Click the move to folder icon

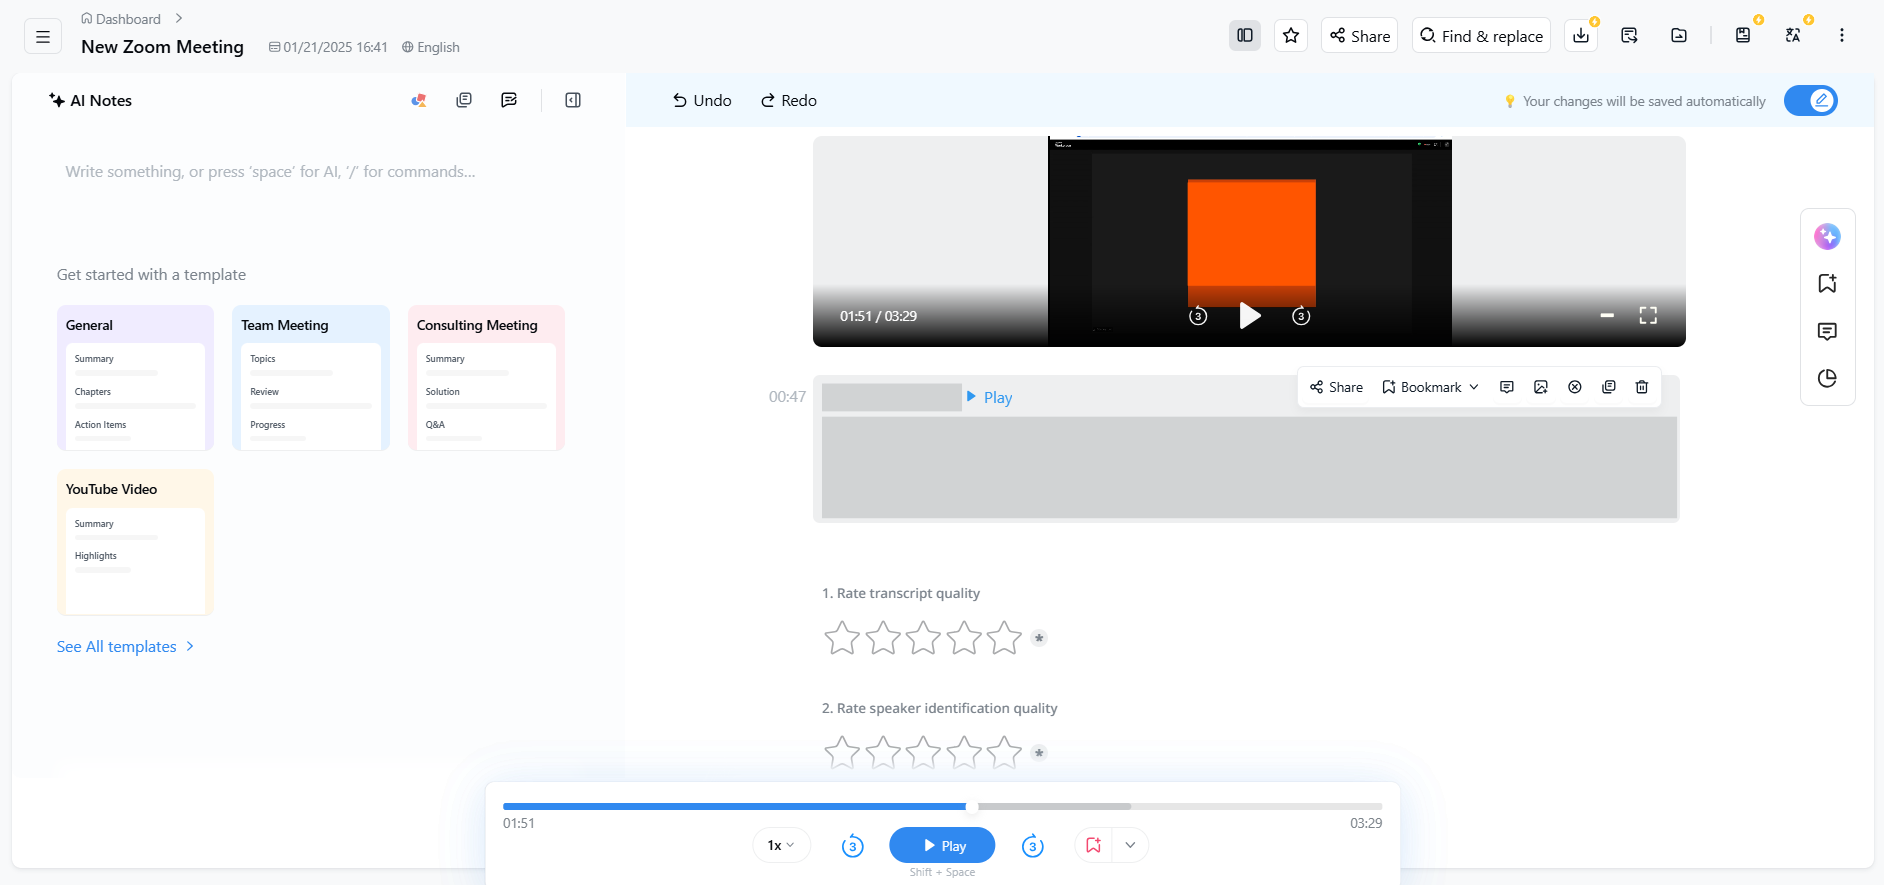[1679, 36]
